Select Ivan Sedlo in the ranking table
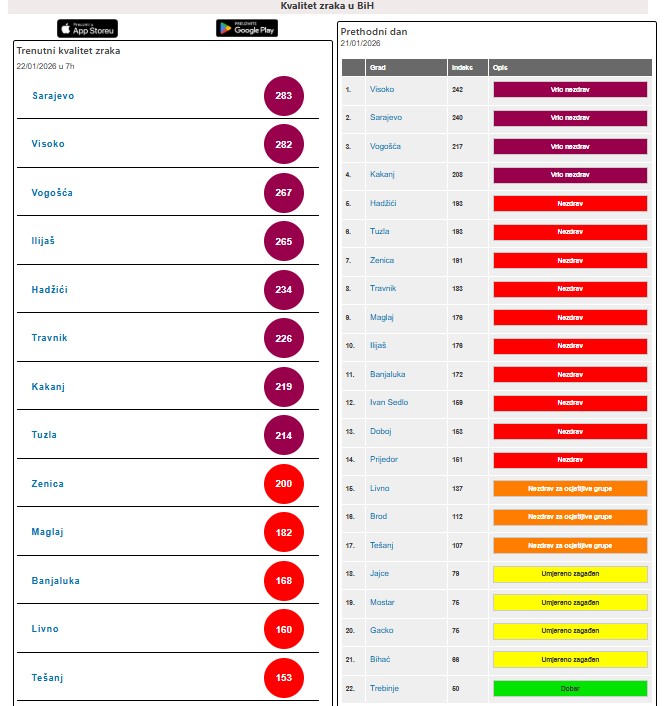This screenshot has height=706, width=666. (x=389, y=402)
